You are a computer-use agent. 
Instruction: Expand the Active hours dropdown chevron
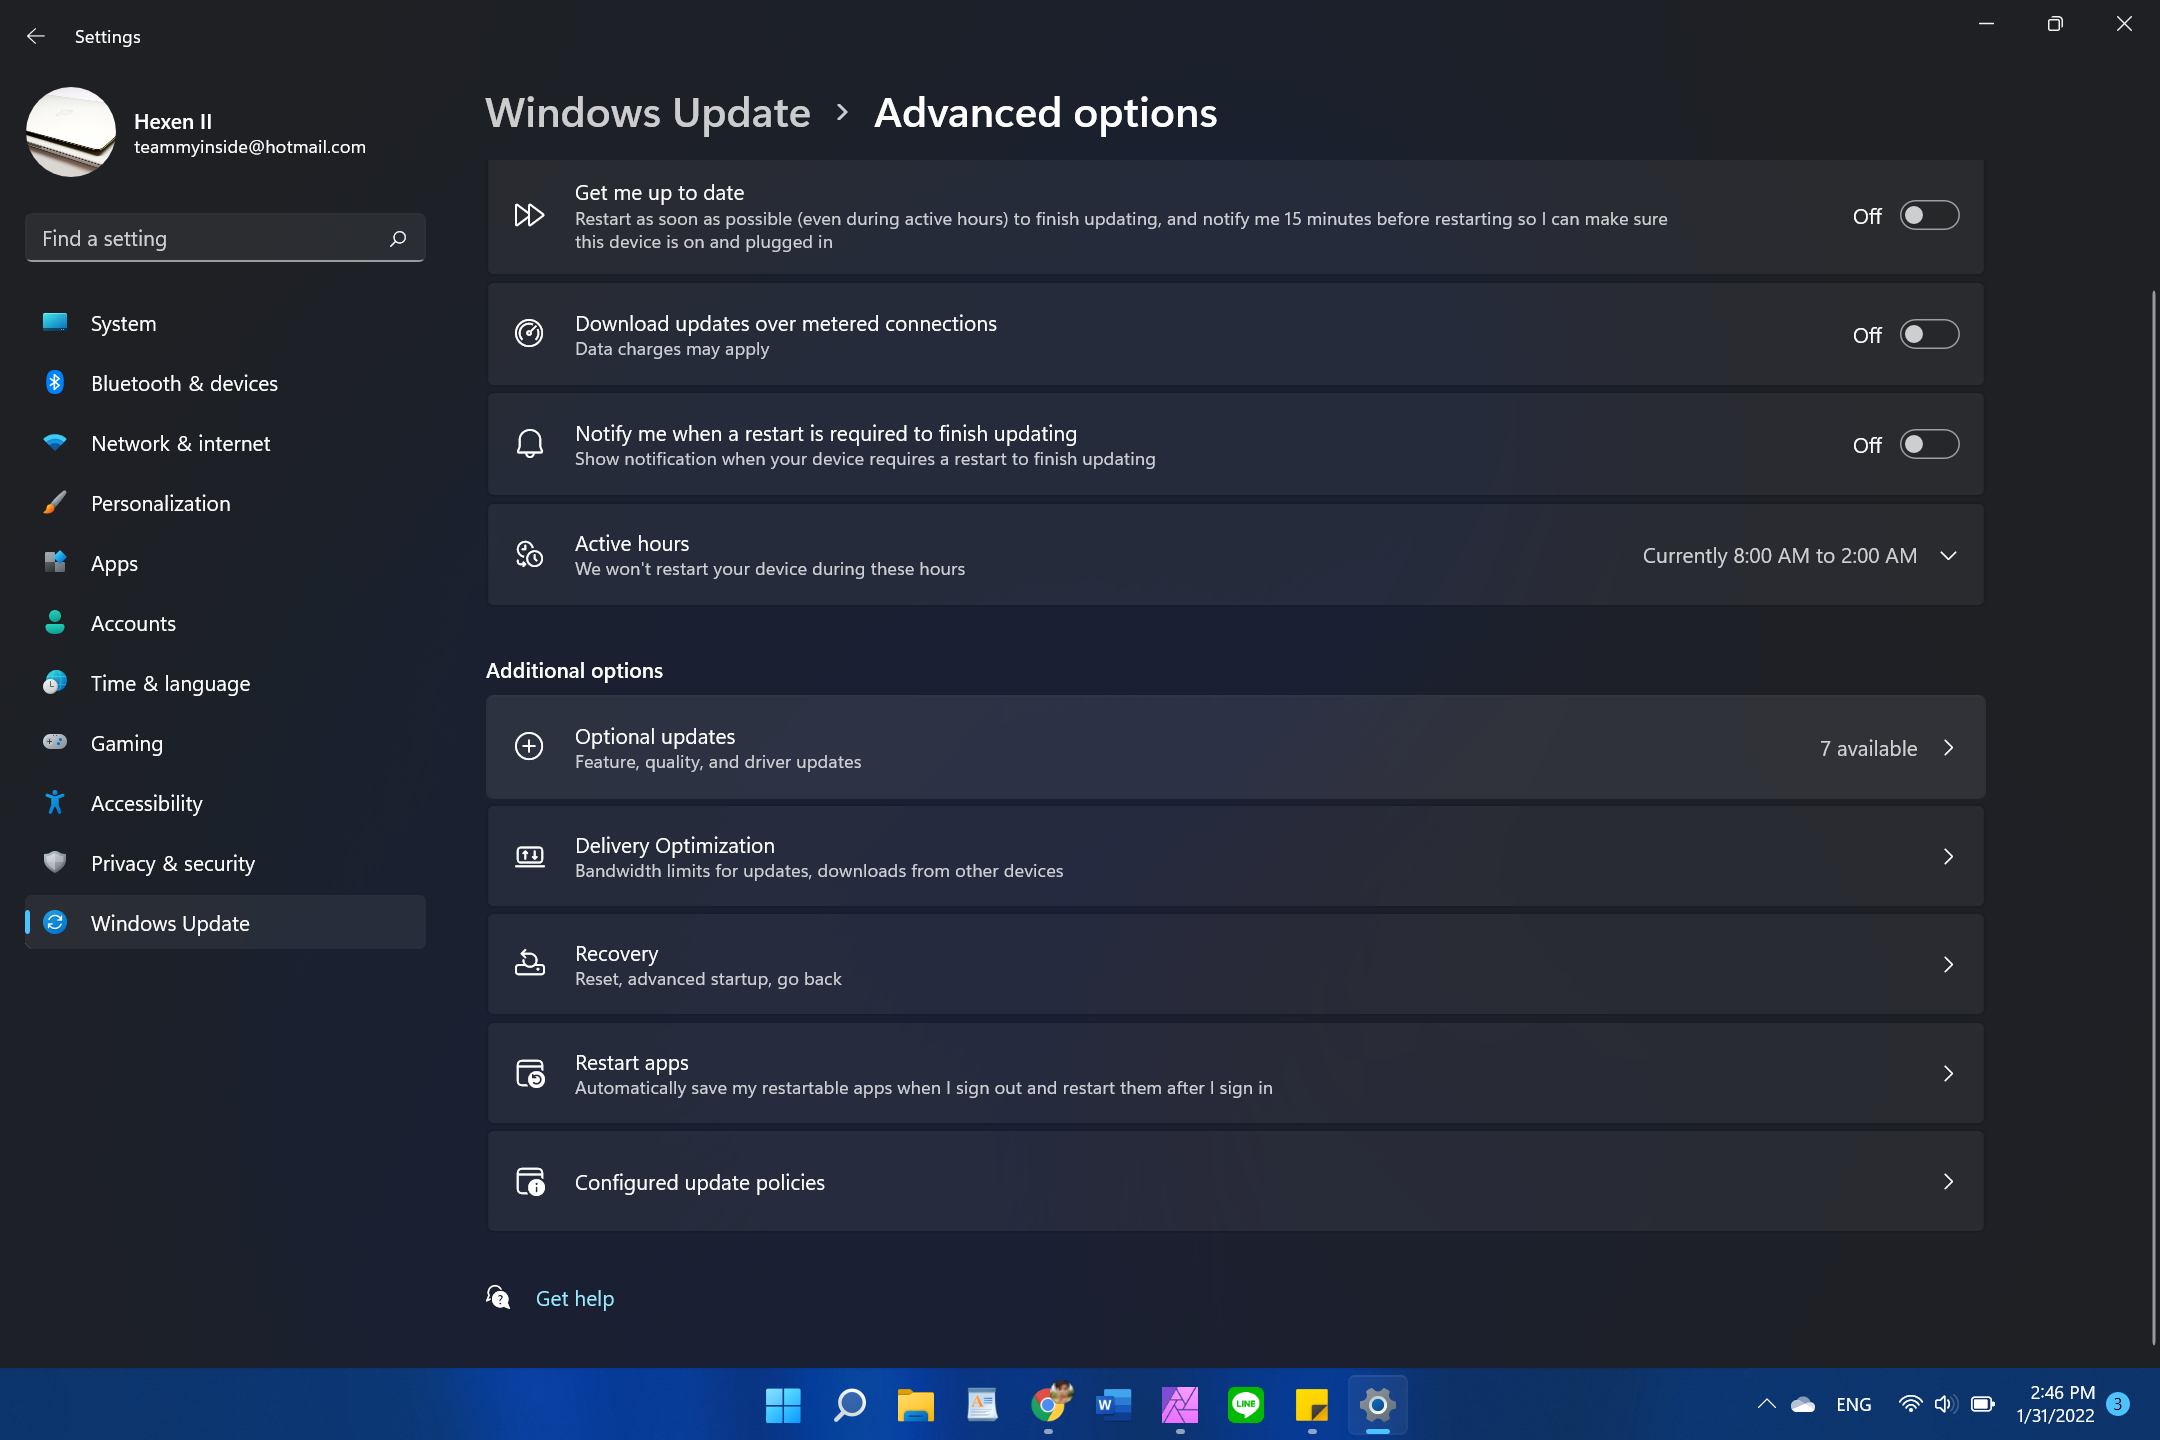point(1948,556)
